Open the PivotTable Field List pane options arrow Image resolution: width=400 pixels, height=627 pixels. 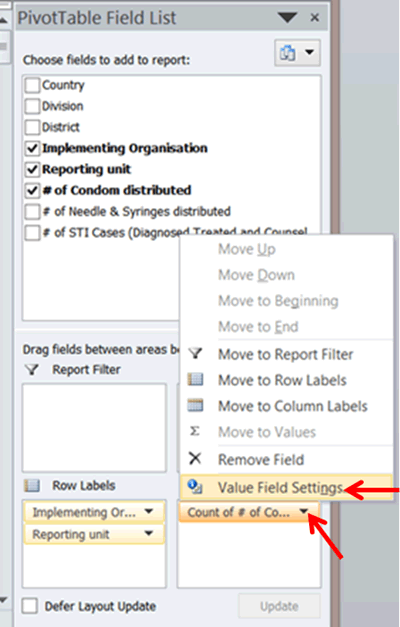point(287,18)
